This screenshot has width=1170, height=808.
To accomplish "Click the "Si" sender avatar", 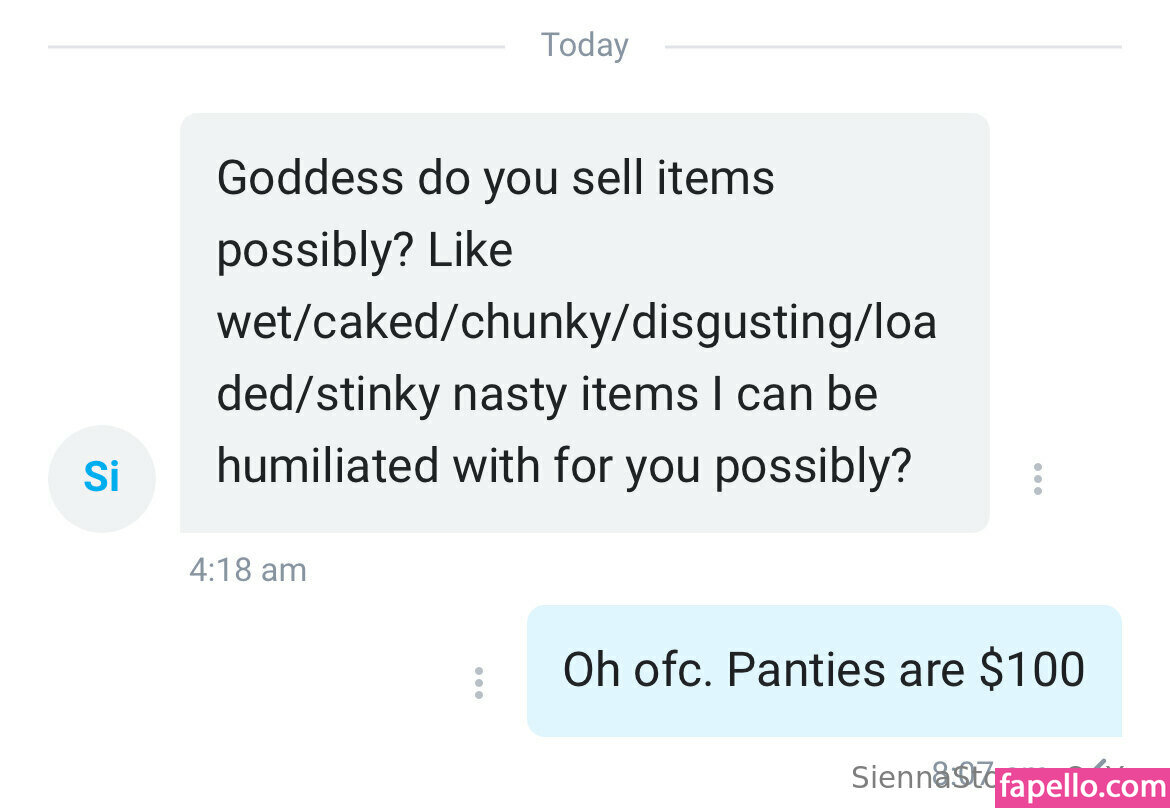I will tap(101, 478).
